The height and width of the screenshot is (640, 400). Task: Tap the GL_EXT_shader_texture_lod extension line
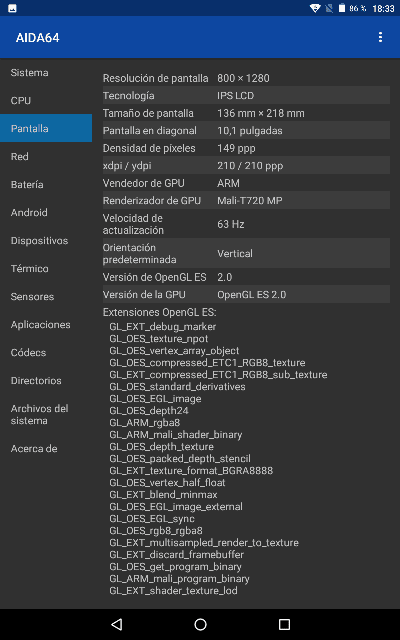(x=173, y=591)
